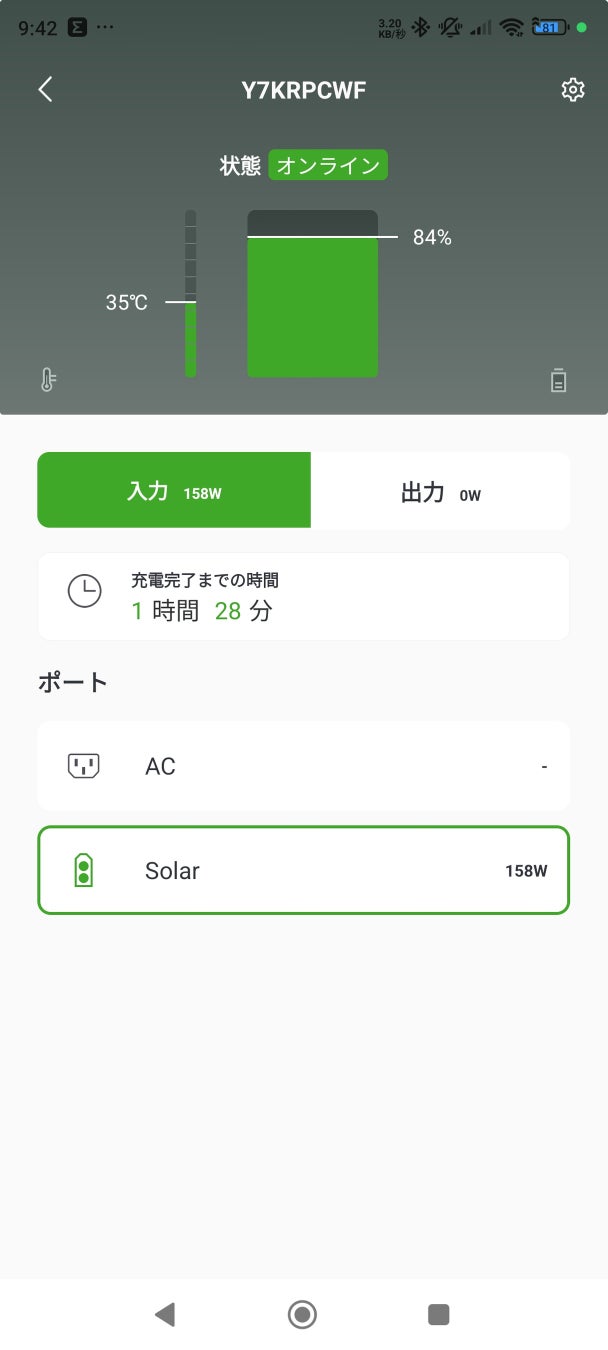Tap the green Solar port icon
The width and height of the screenshot is (608, 1350).
[84, 870]
